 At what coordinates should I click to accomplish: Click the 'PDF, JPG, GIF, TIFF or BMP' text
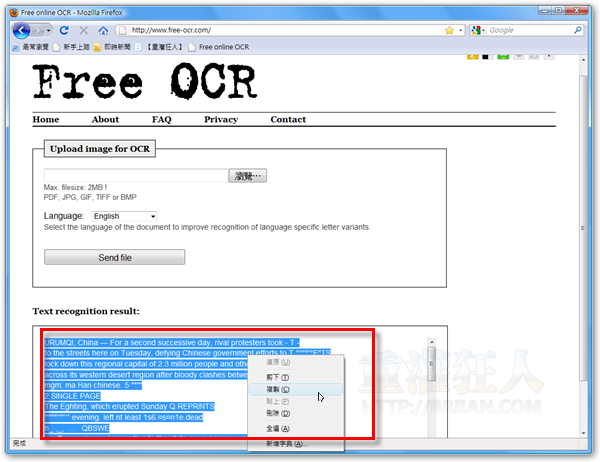coord(90,197)
